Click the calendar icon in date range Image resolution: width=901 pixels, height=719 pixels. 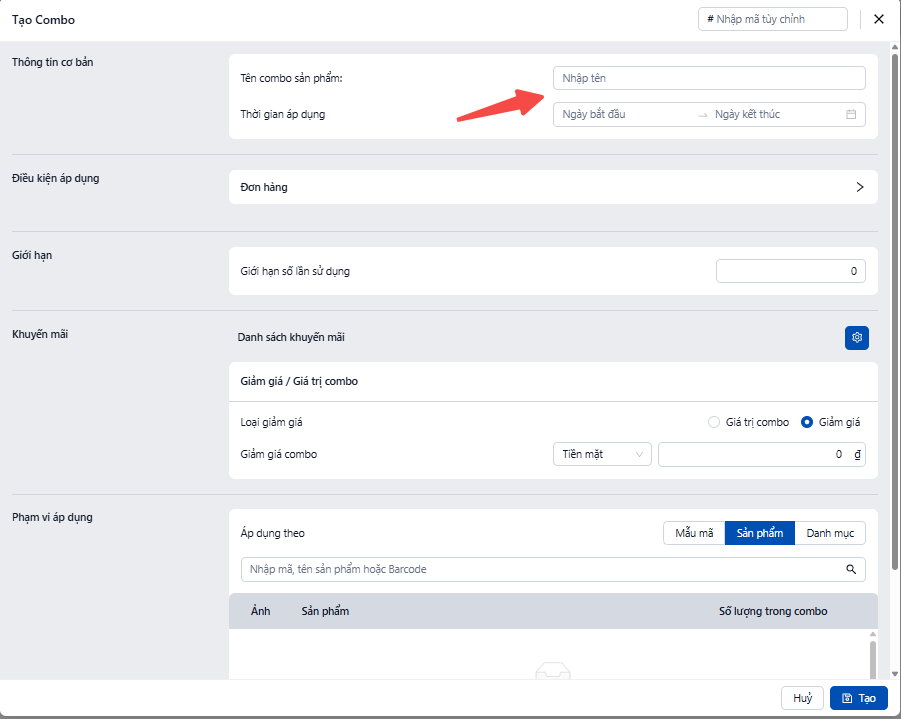coord(851,114)
